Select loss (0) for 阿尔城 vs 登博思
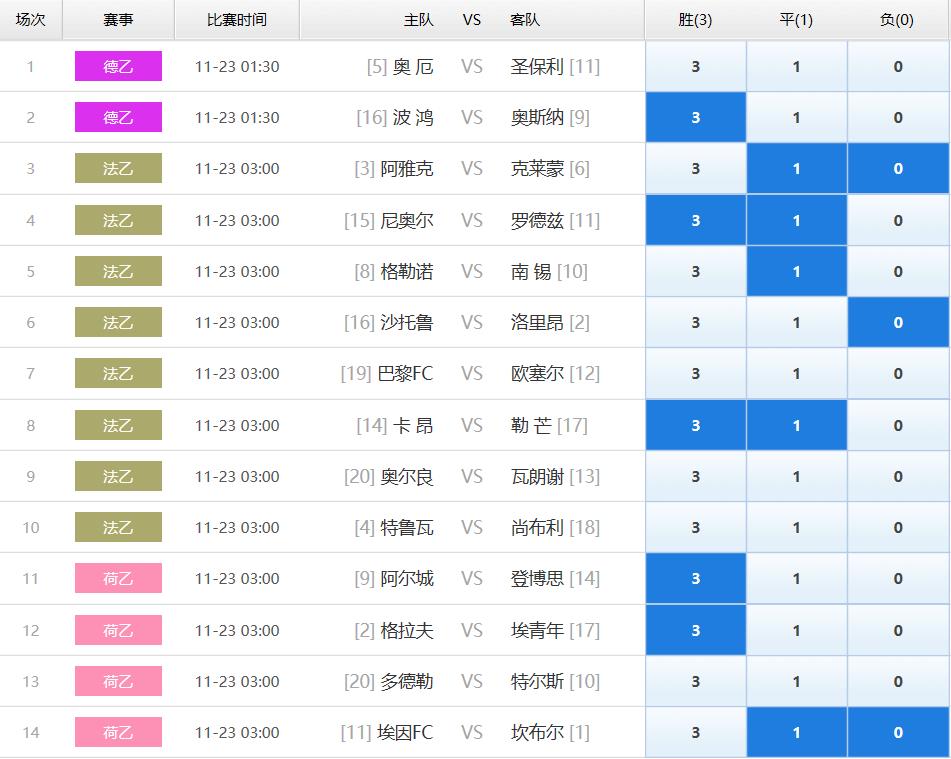 pyautogui.click(x=898, y=578)
